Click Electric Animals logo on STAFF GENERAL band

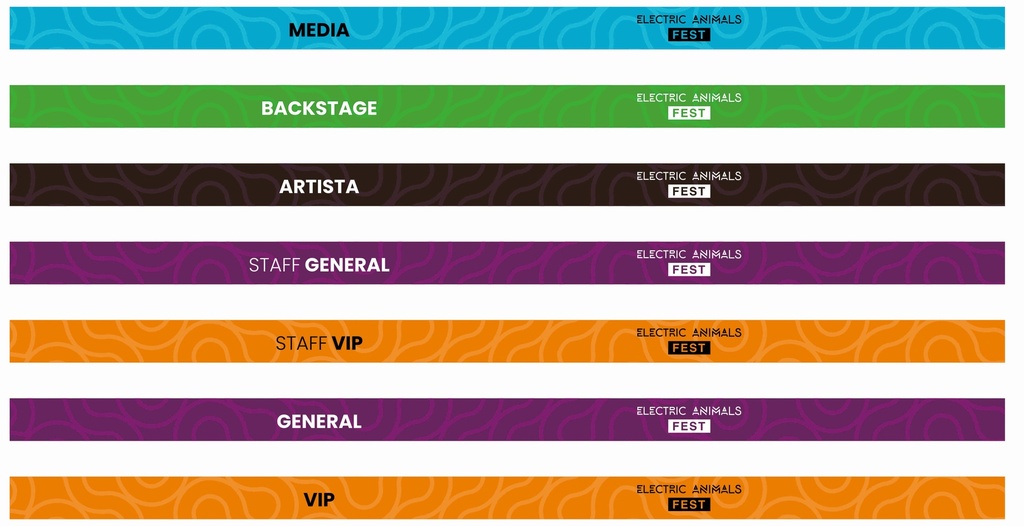tap(689, 263)
